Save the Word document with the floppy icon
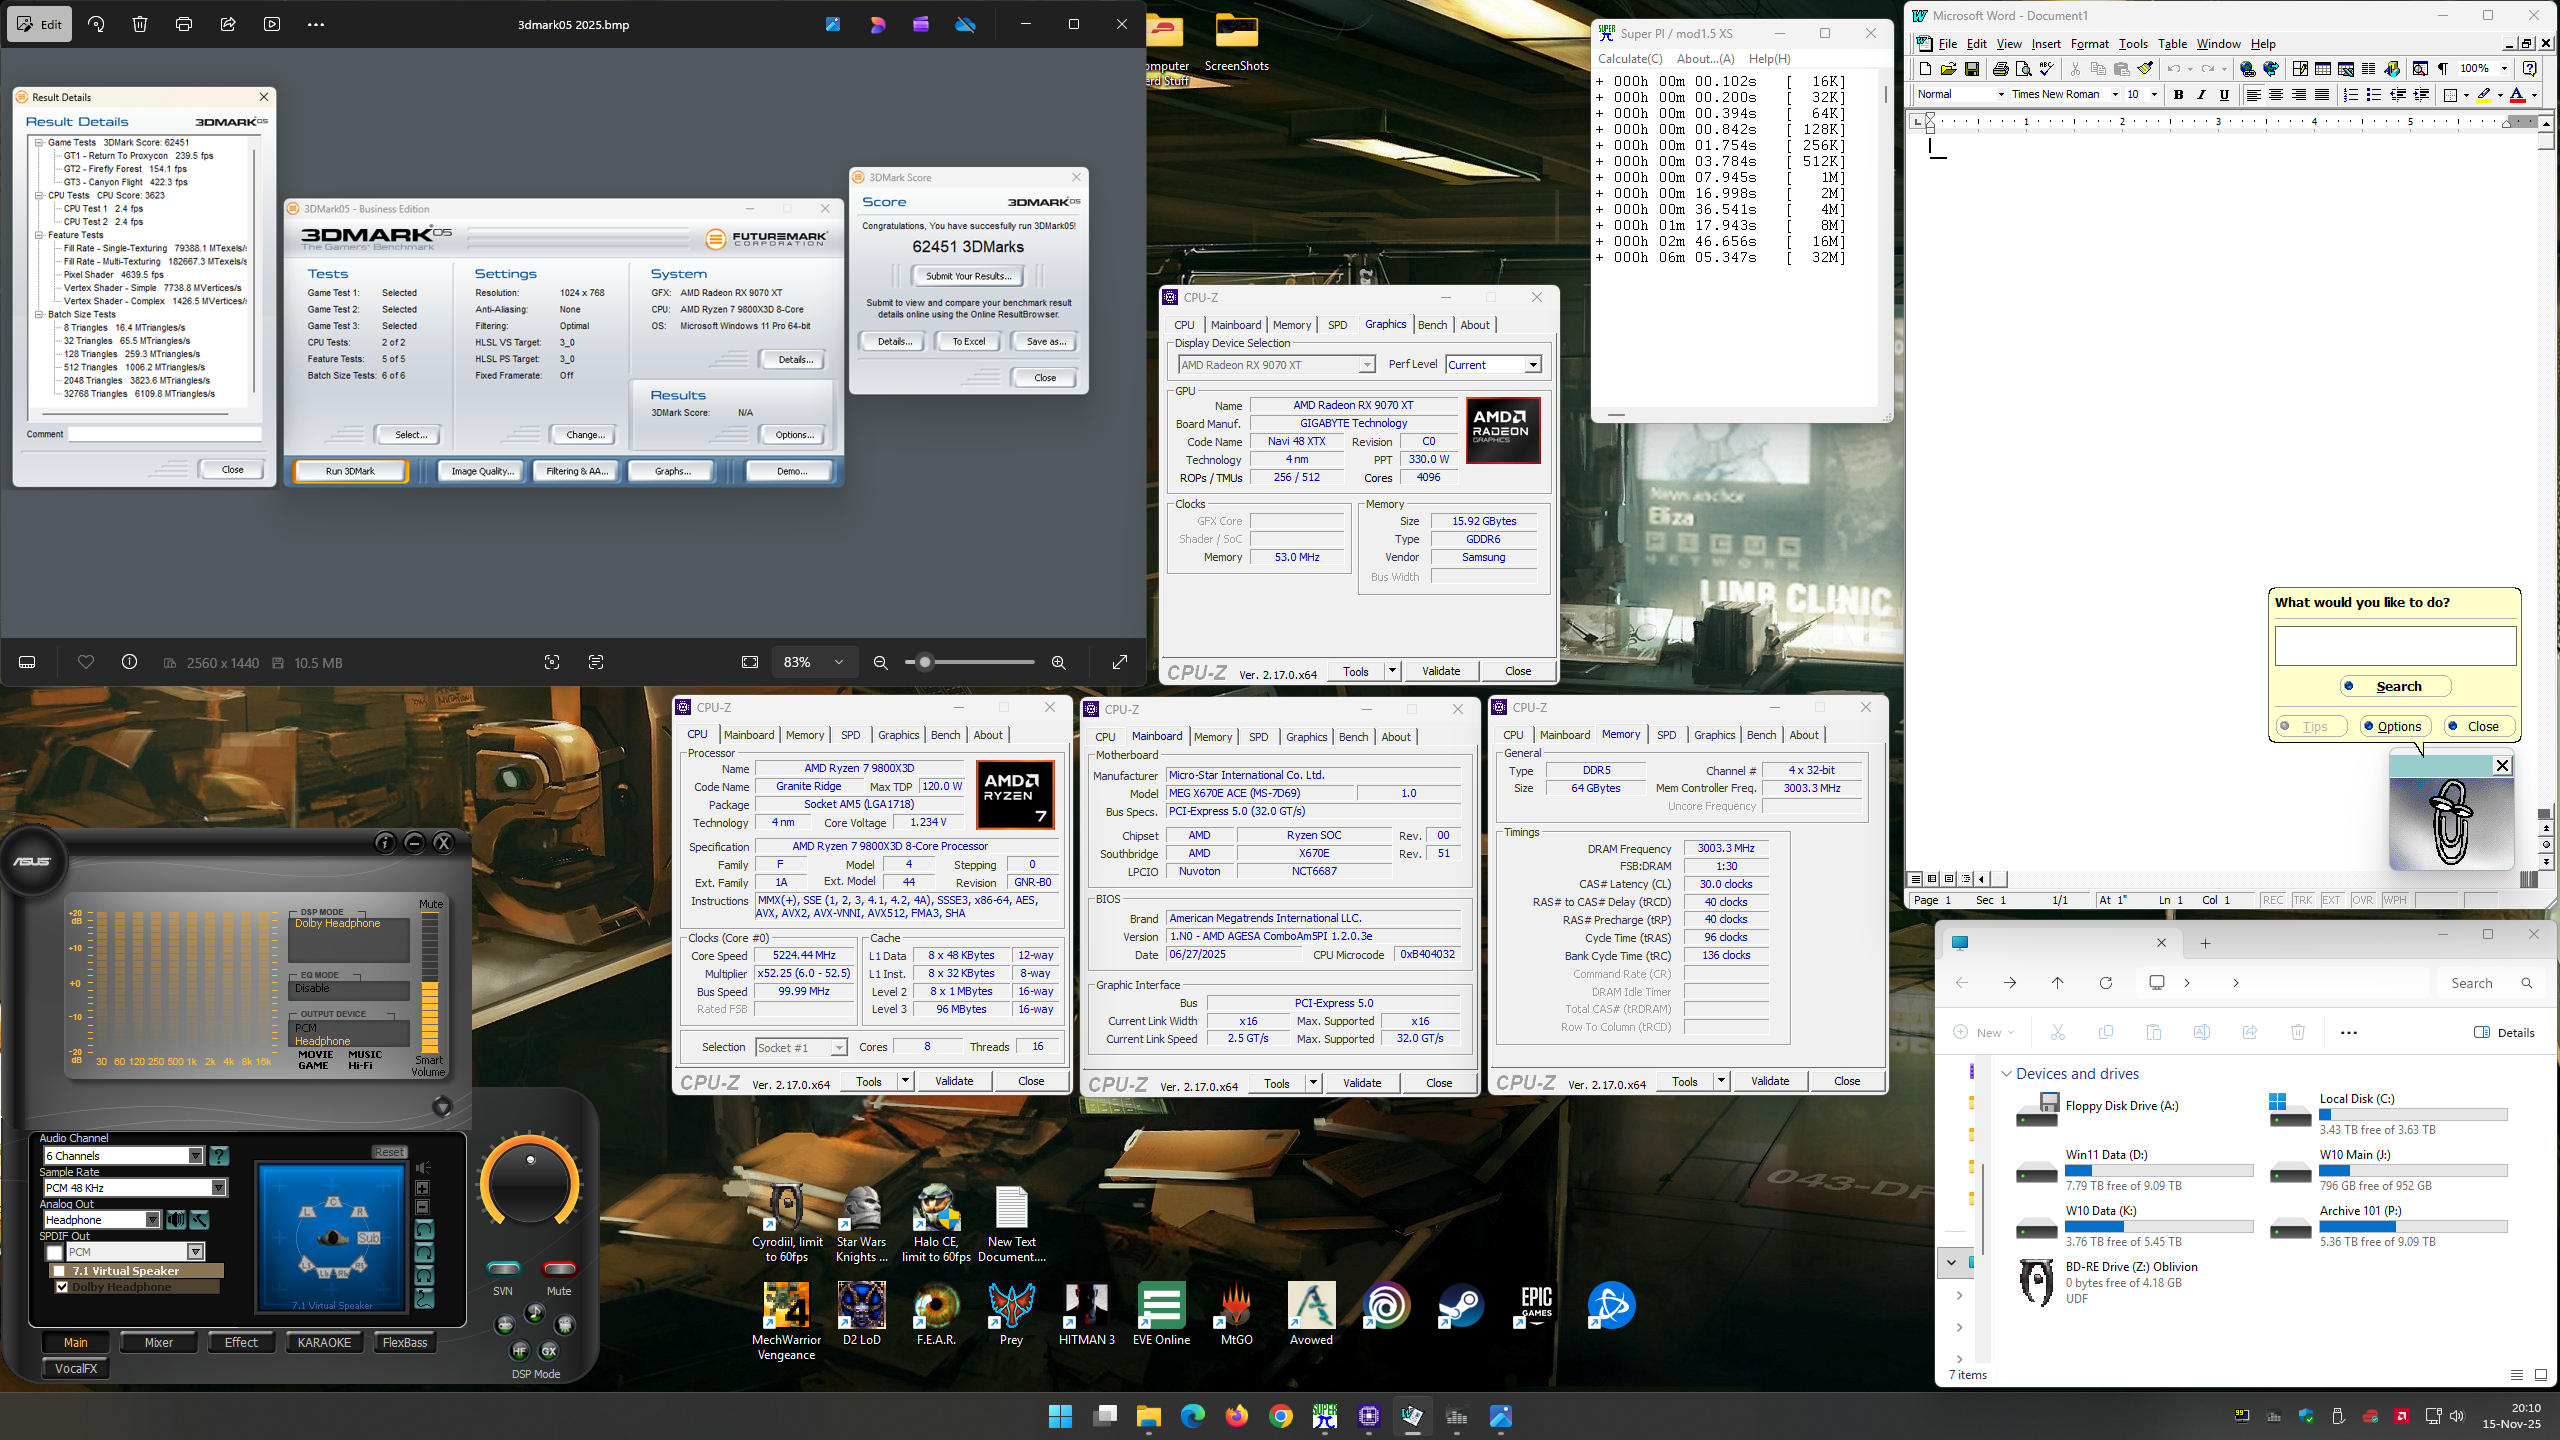This screenshot has width=2560, height=1440. [1972, 69]
